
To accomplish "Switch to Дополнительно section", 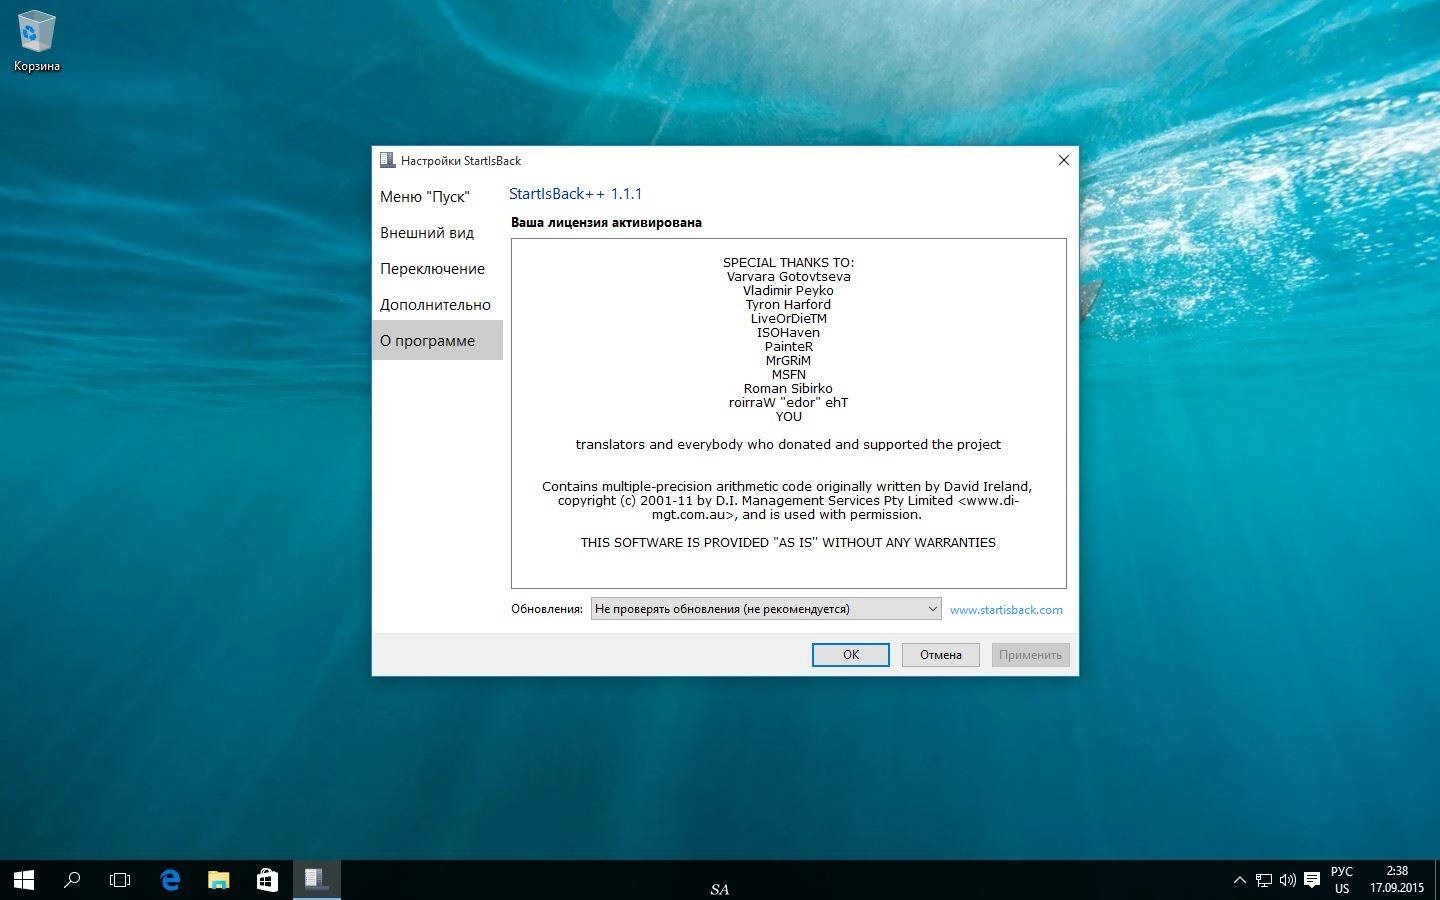I will [x=437, y=305].
